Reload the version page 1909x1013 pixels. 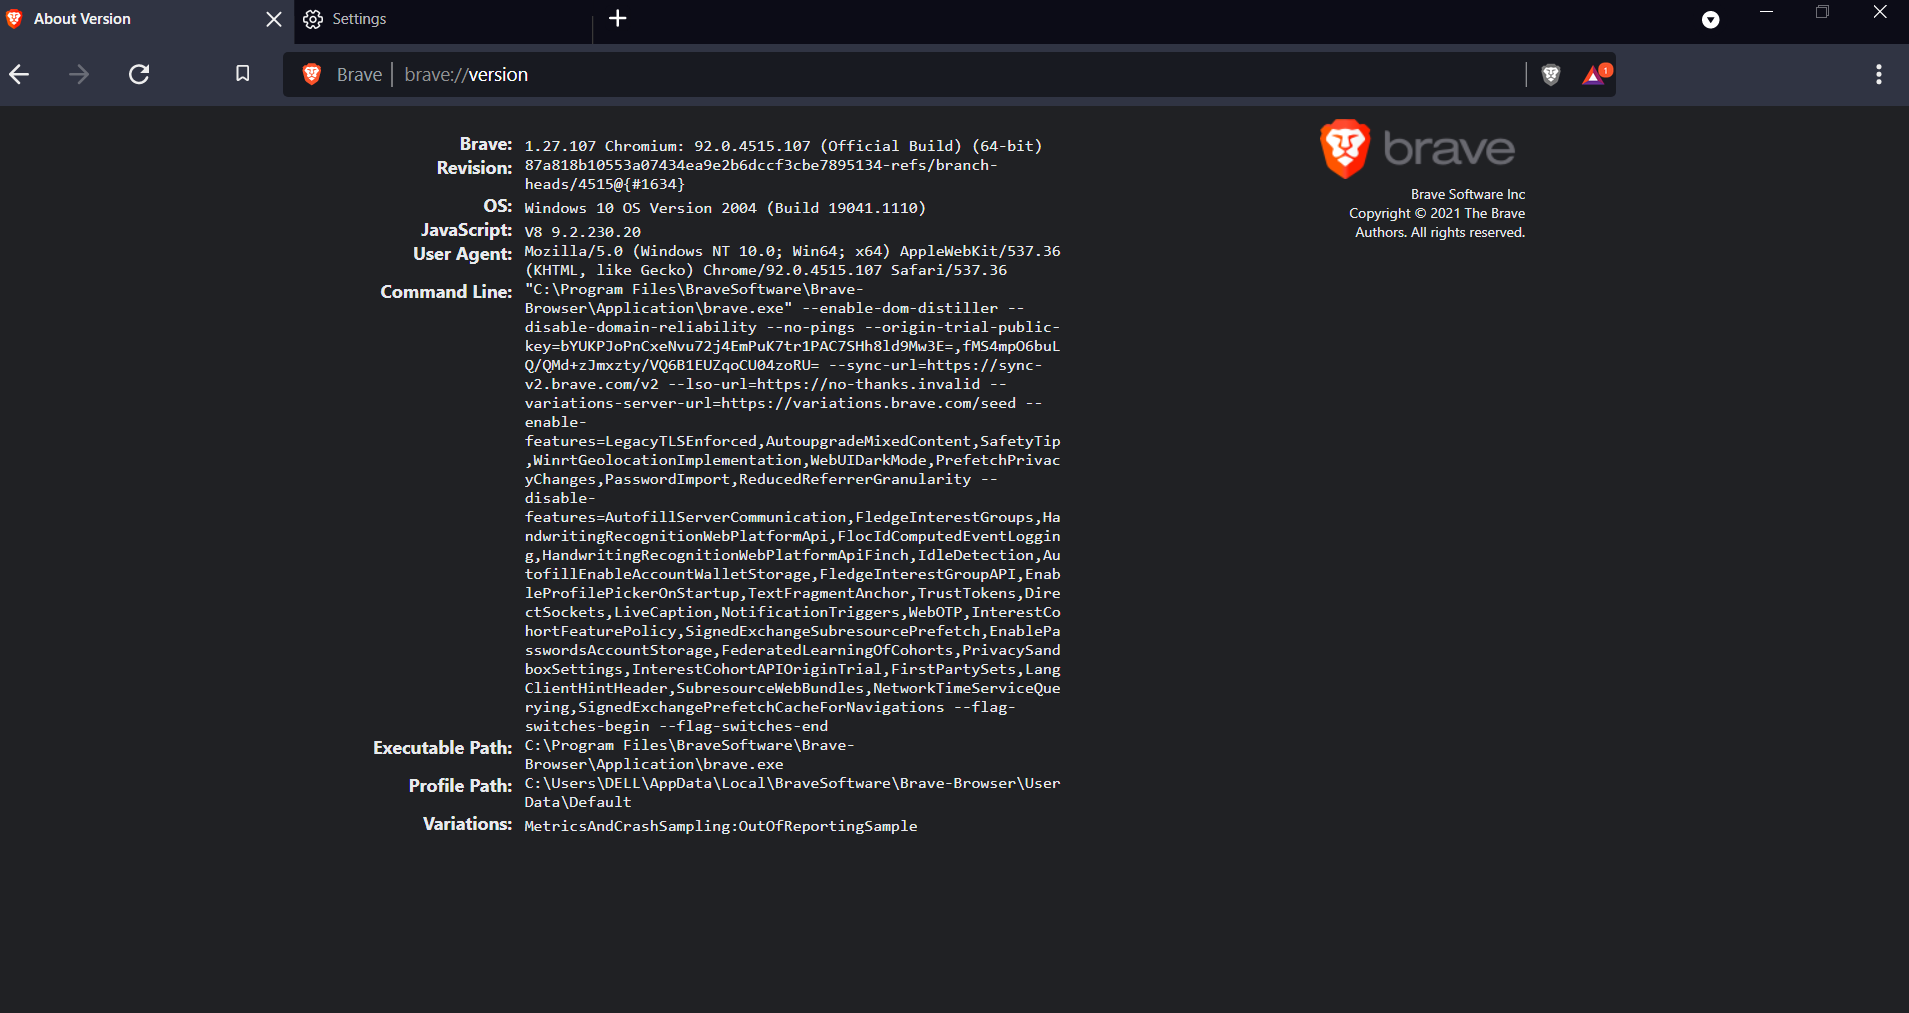[x=139, y=74]
